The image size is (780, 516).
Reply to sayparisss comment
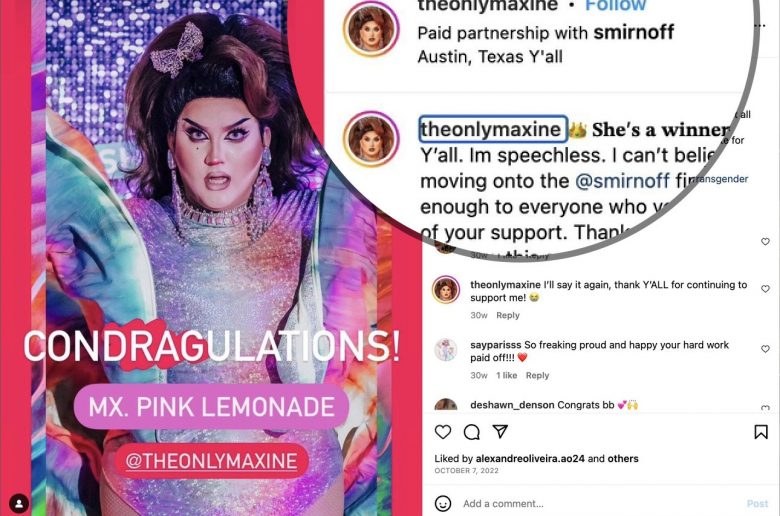pos(537,375)
